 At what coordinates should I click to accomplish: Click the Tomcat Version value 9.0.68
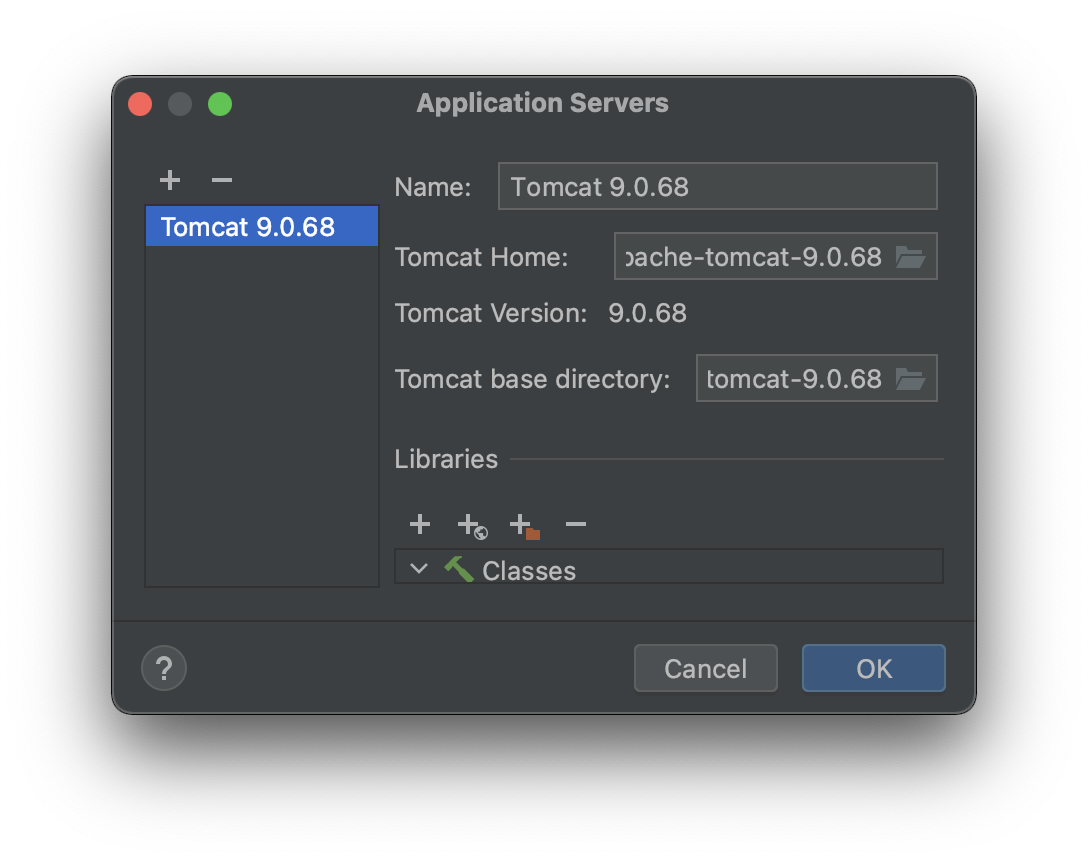click(647, 313)
